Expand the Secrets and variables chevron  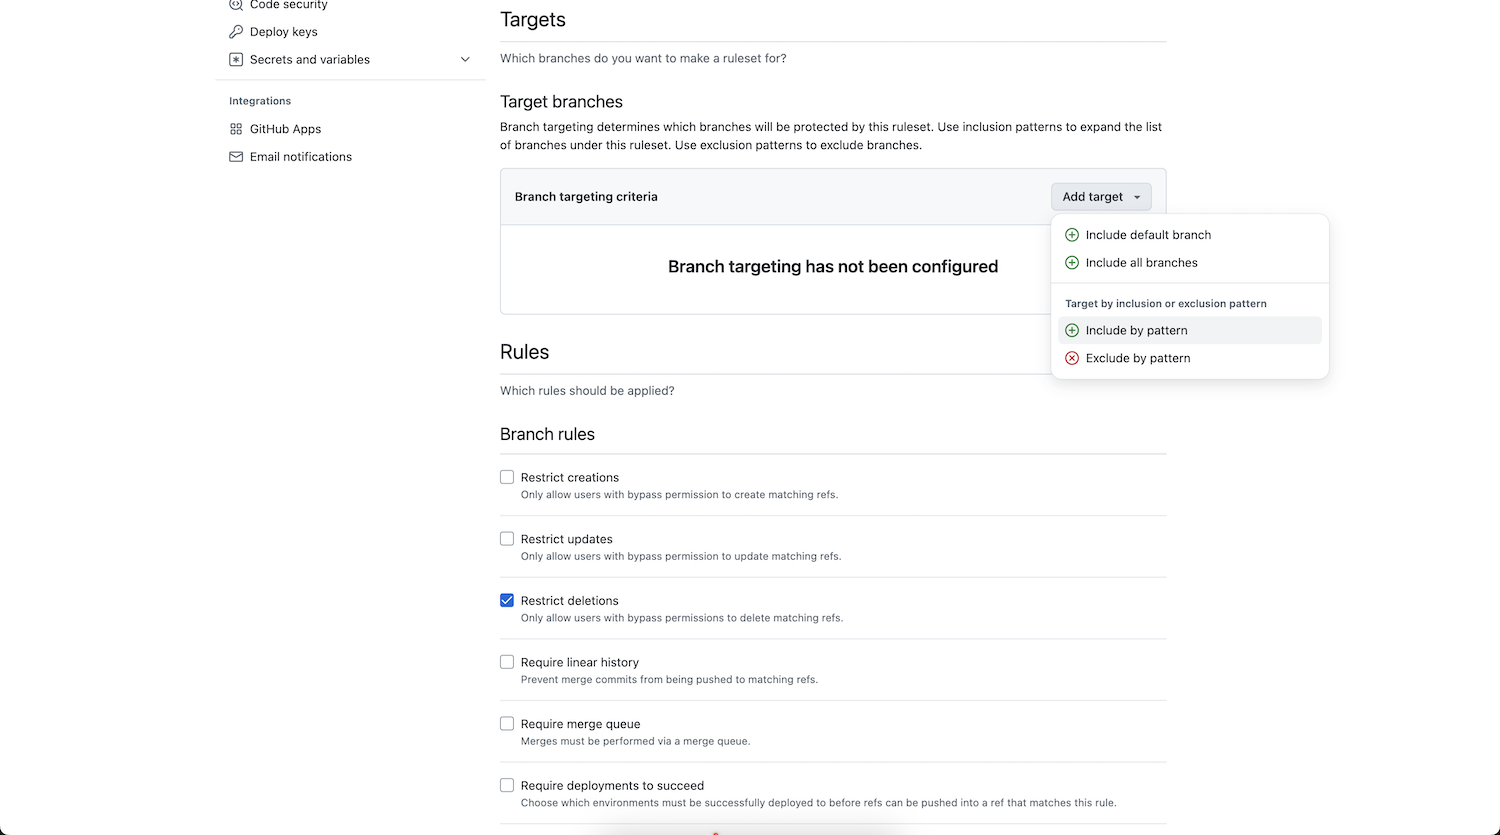(465, 60)
